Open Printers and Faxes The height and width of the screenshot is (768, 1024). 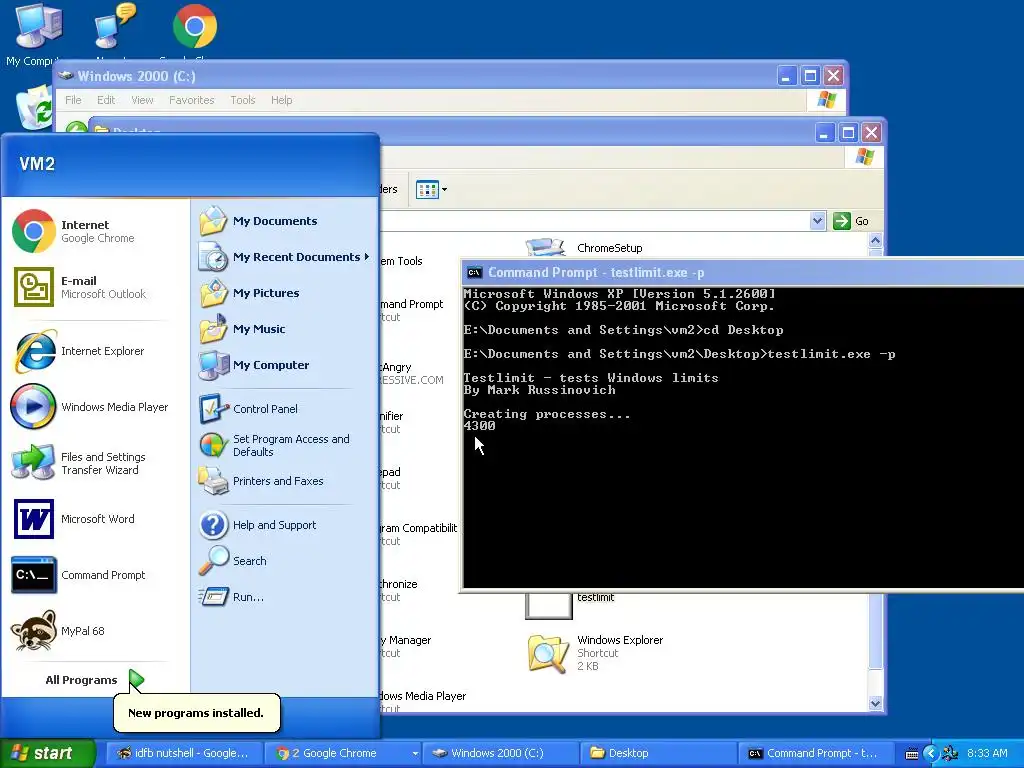[284, 481]
